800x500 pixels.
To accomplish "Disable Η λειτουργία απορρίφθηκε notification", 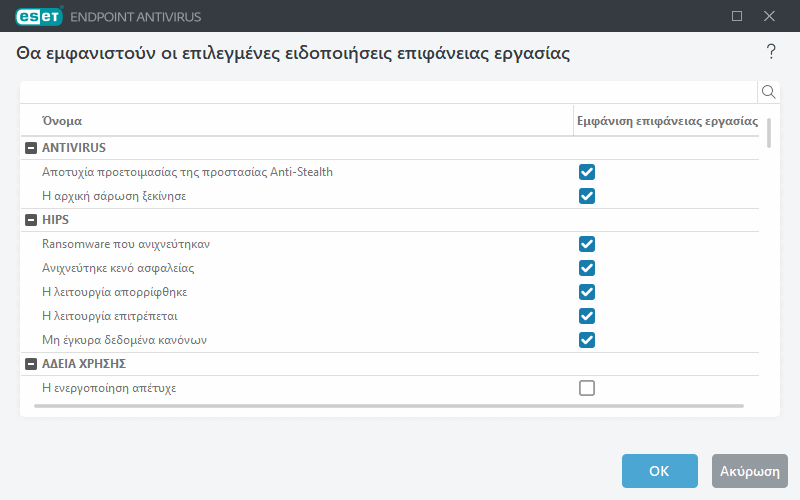I will (587, 292).
